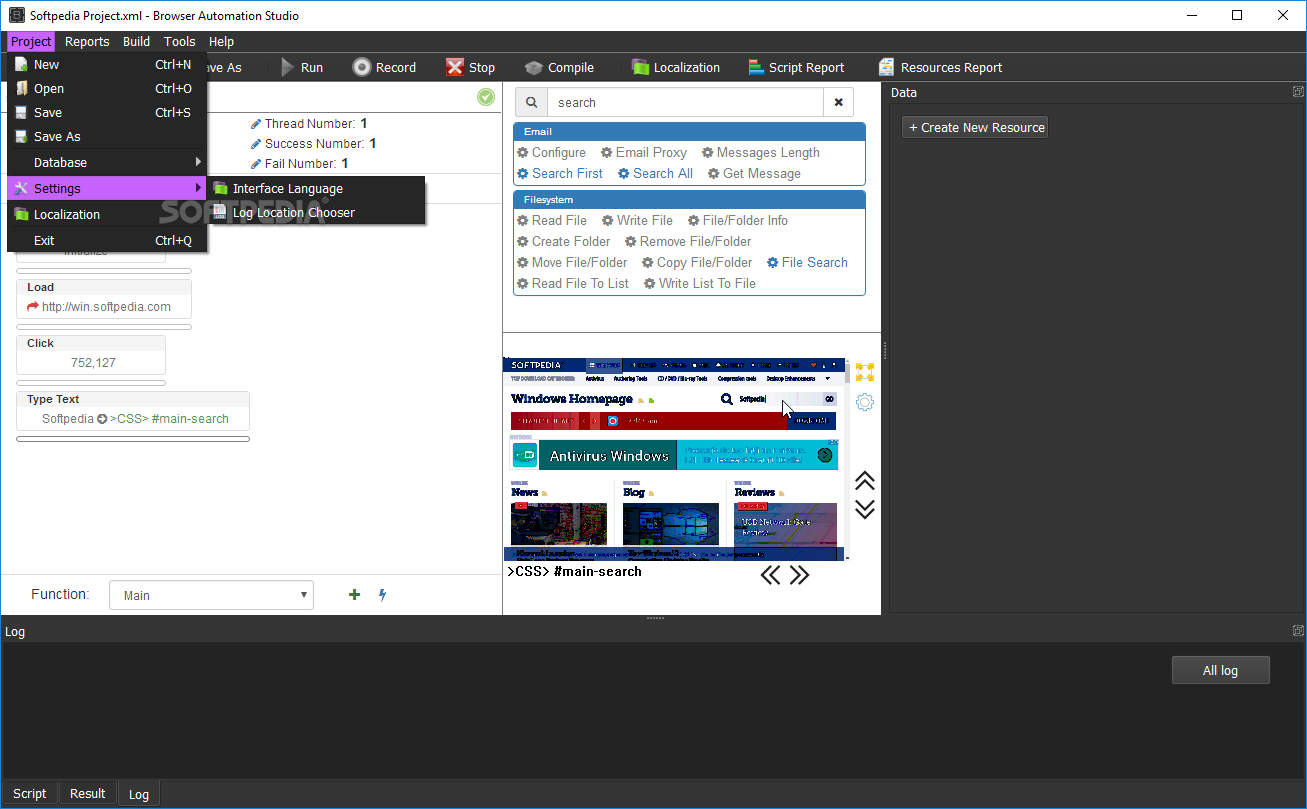The height and width of the screenshot is (809, 1307).
Task: Click the All log button
Action: 1220,671
